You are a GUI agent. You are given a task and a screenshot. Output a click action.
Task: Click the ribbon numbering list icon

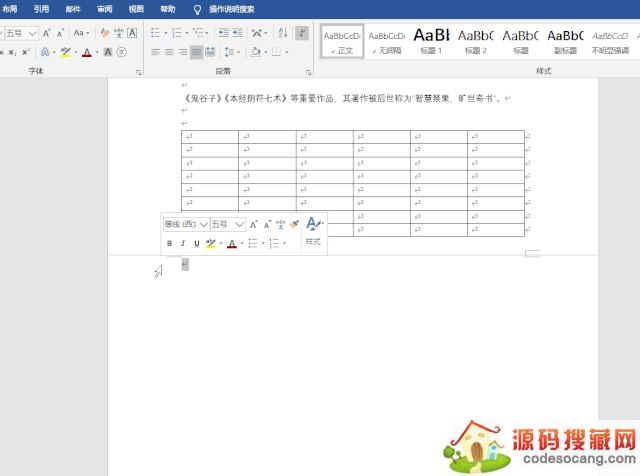176,33
